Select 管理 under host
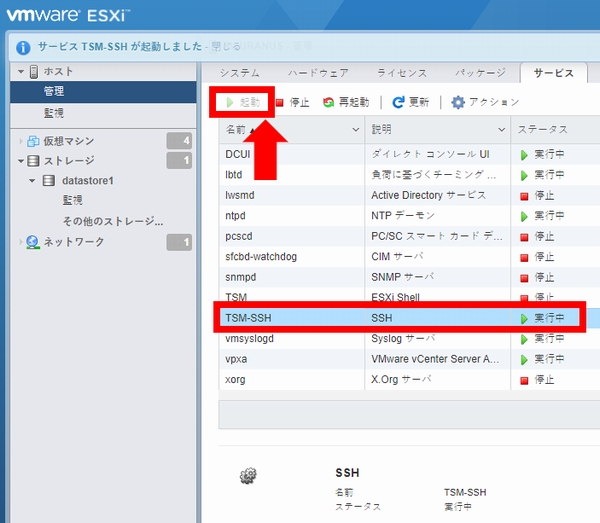This screenshot has height=523, width=600. 103,92
